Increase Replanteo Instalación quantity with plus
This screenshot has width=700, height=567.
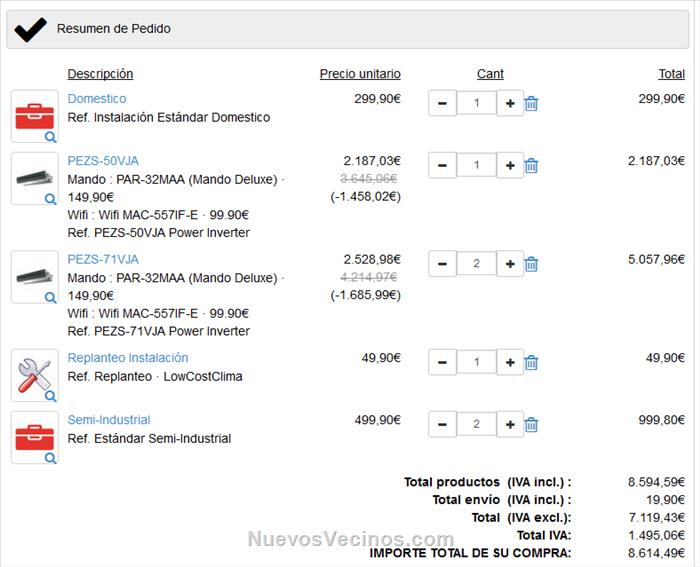510,362
